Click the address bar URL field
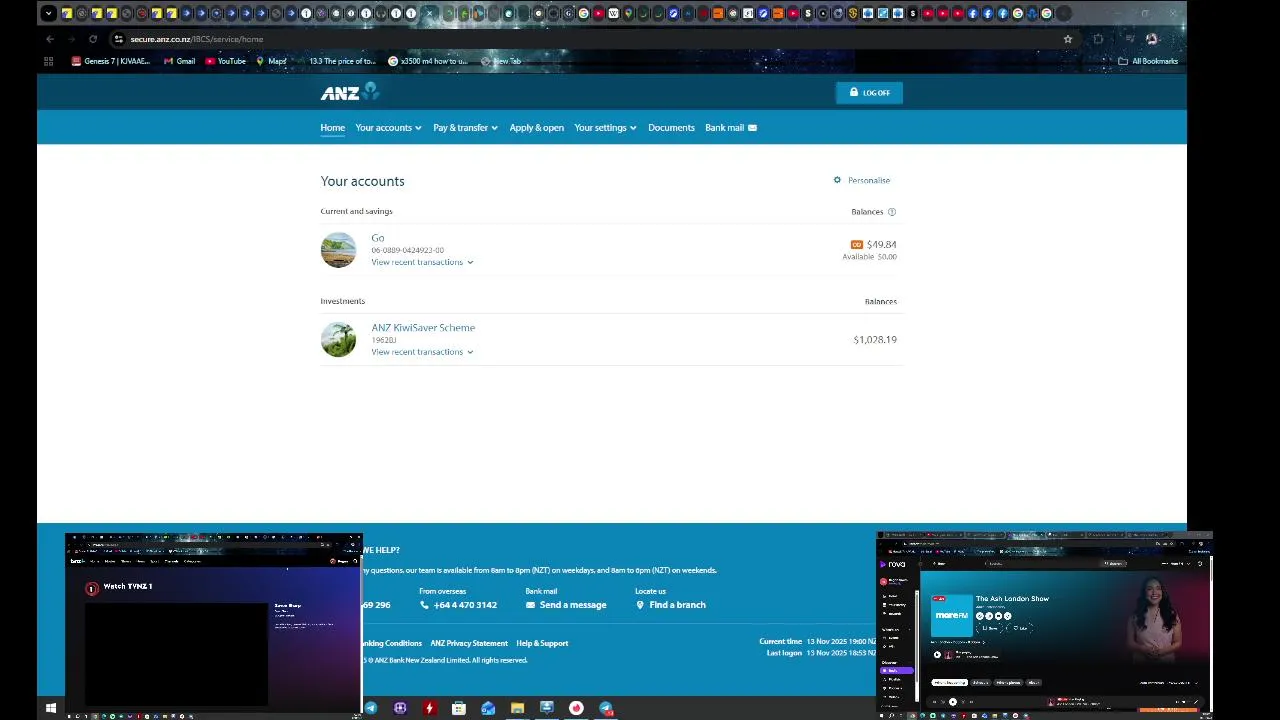 (590, 39)
